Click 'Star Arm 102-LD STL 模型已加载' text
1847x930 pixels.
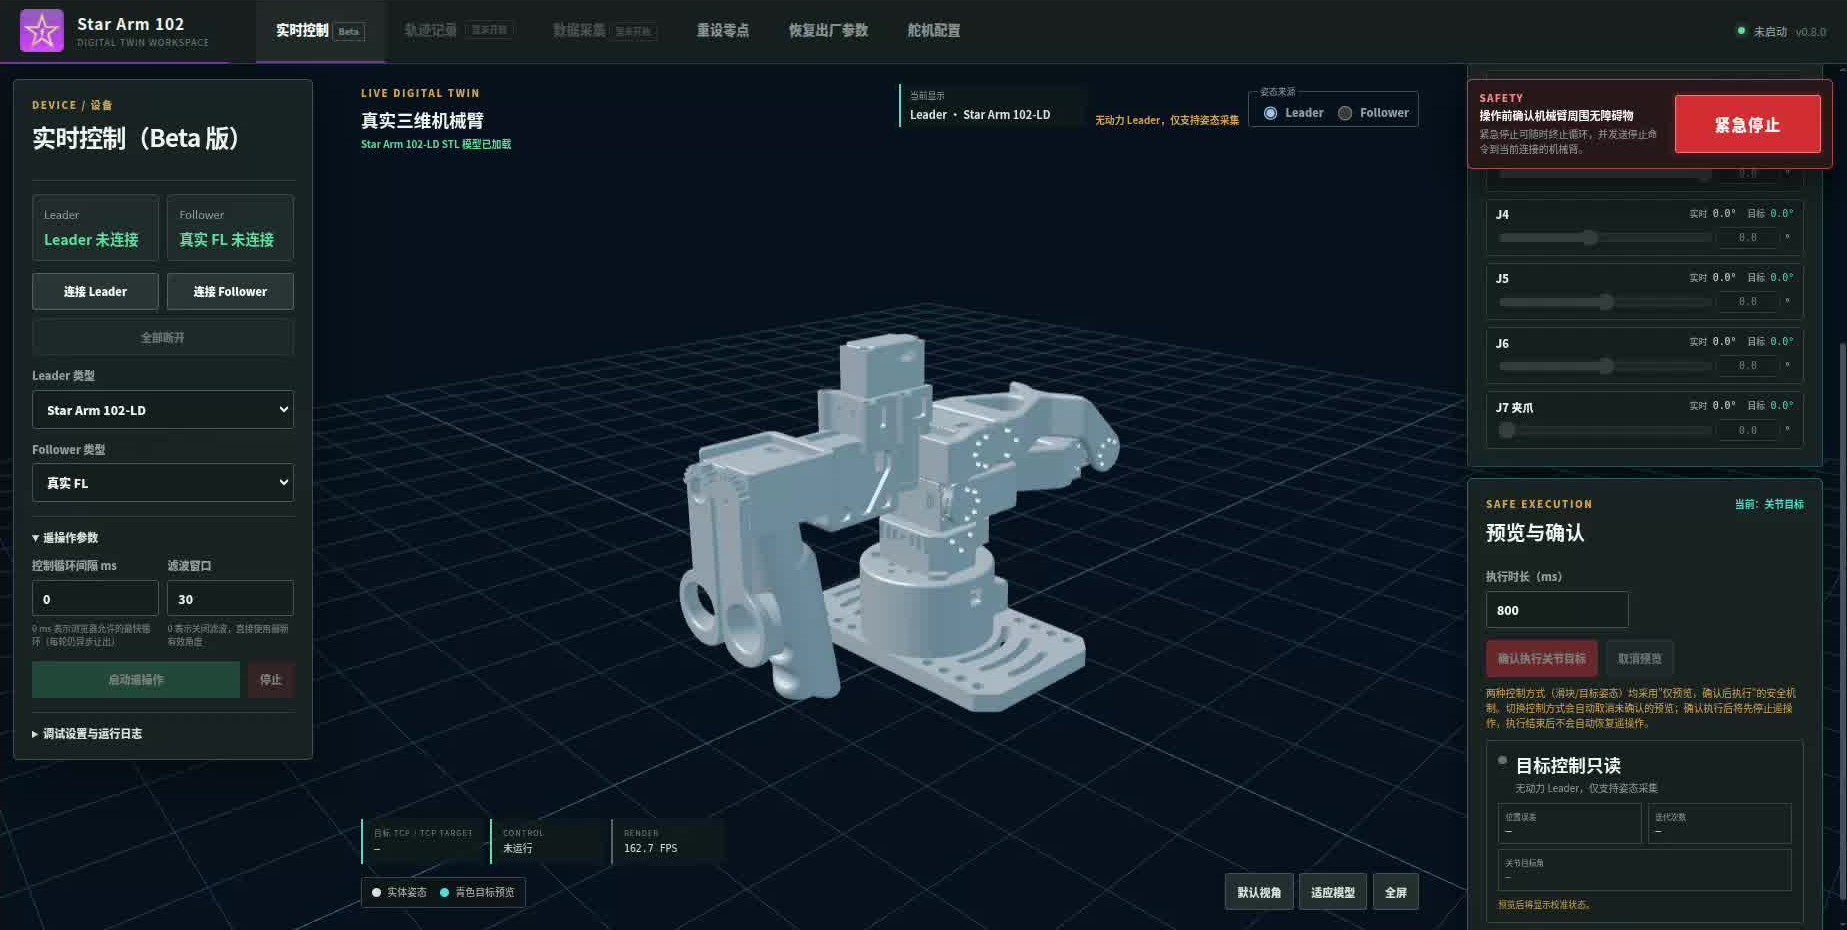click(436, 144)
